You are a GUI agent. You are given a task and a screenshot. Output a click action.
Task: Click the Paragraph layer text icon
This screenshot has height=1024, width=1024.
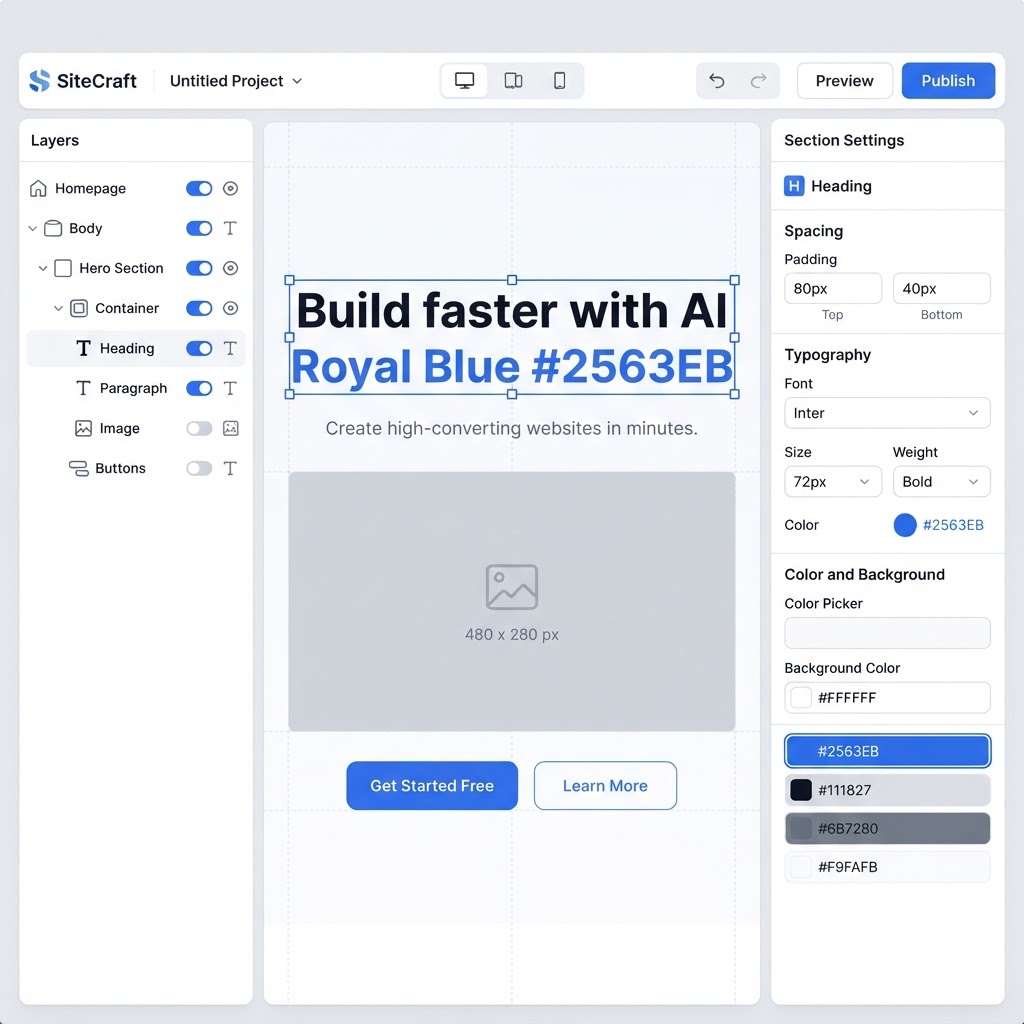point(83,388)
